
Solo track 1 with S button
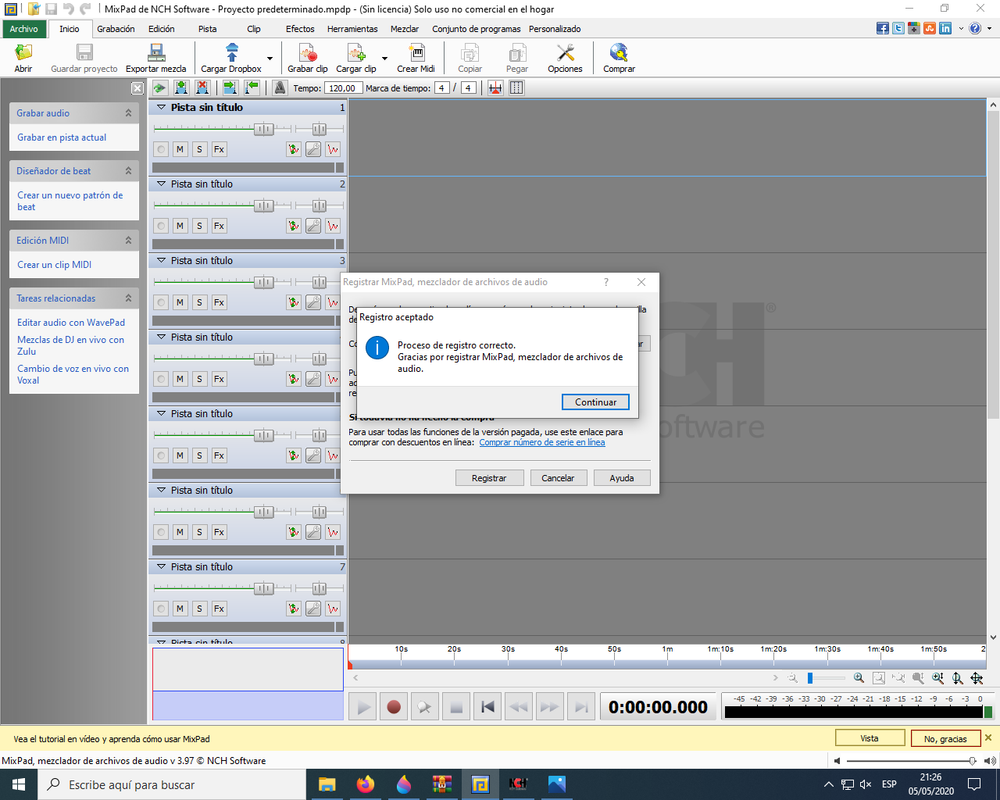click(200, 149)
